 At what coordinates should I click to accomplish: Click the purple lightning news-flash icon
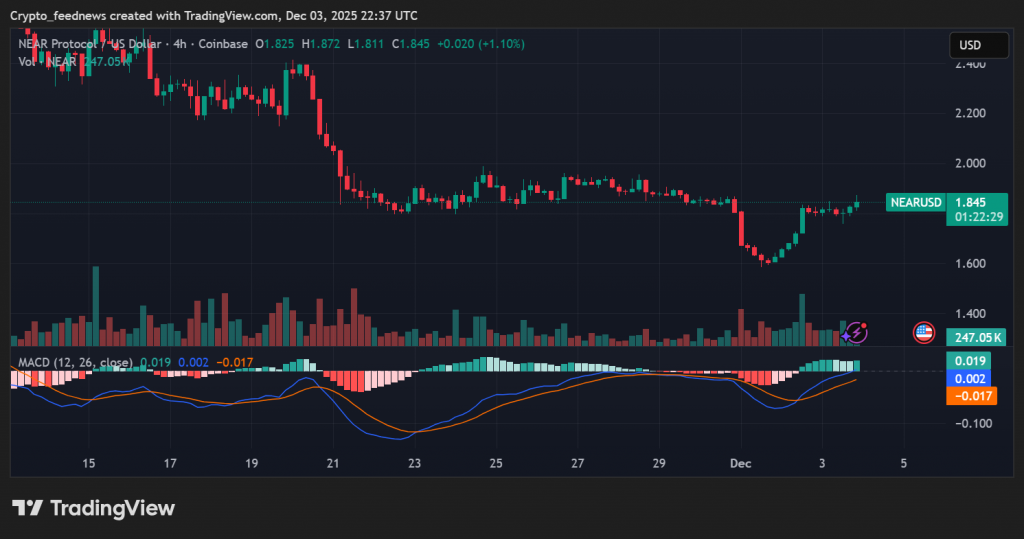856,332
